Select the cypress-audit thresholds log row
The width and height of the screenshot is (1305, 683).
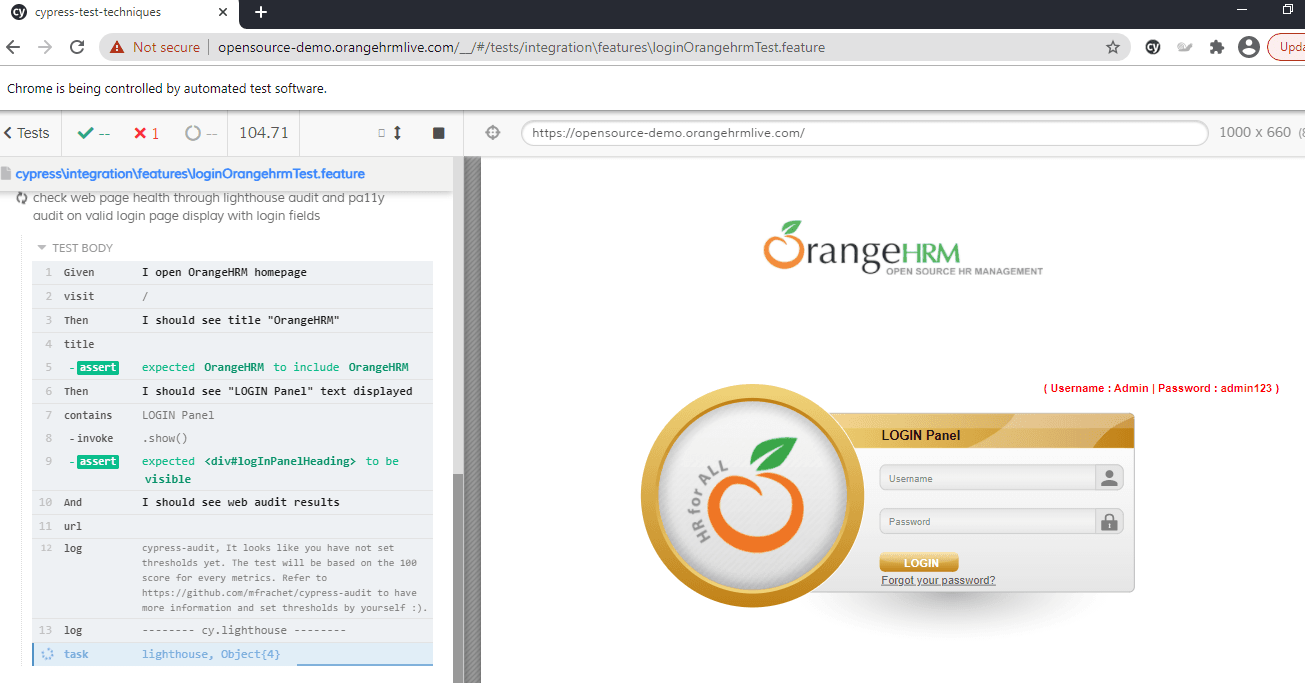232,578
